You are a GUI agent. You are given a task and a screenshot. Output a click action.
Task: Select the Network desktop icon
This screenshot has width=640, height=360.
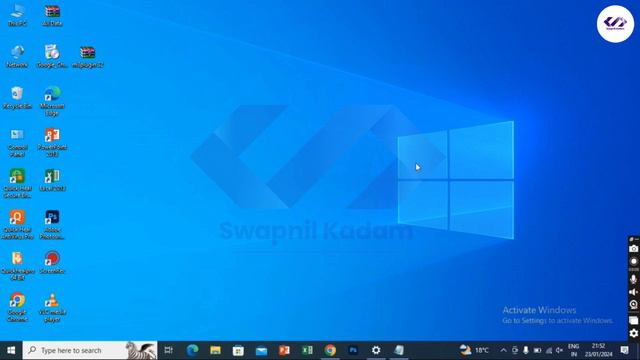point(17,57)
